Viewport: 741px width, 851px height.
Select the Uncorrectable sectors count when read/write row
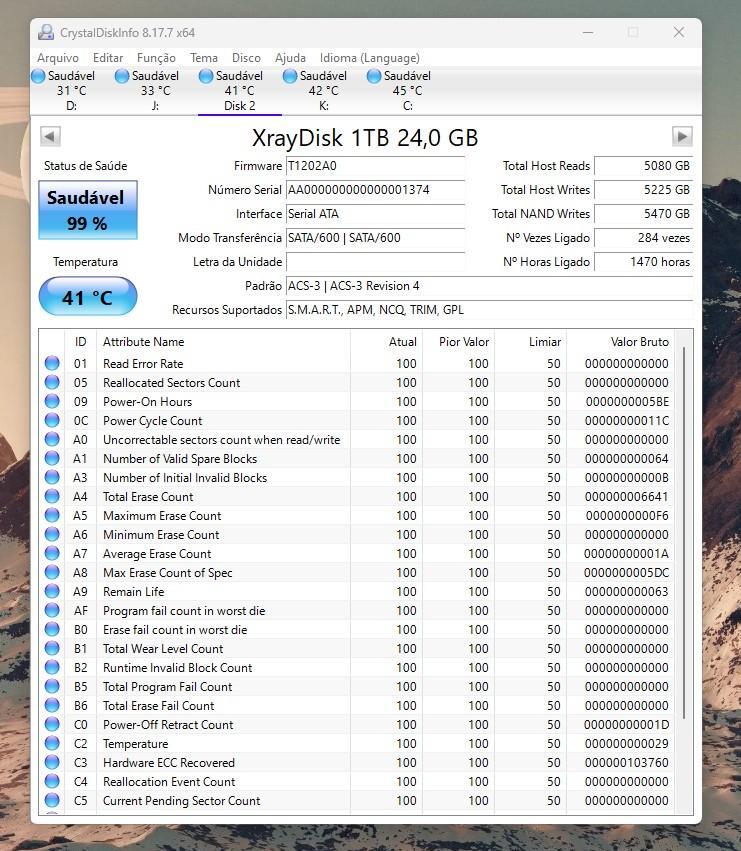click(358, 440)
